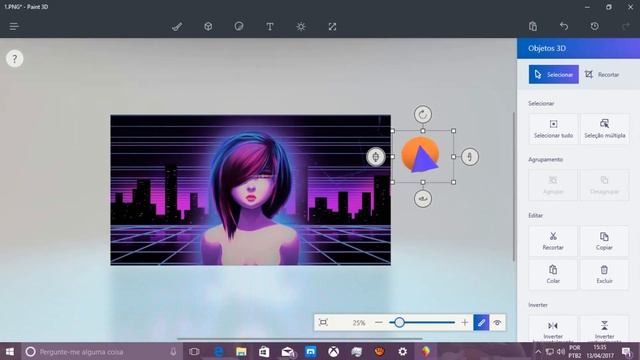The image size is (640, 360).
Task: Open Action Center notifications icon
Action: (x=627, y=351)
